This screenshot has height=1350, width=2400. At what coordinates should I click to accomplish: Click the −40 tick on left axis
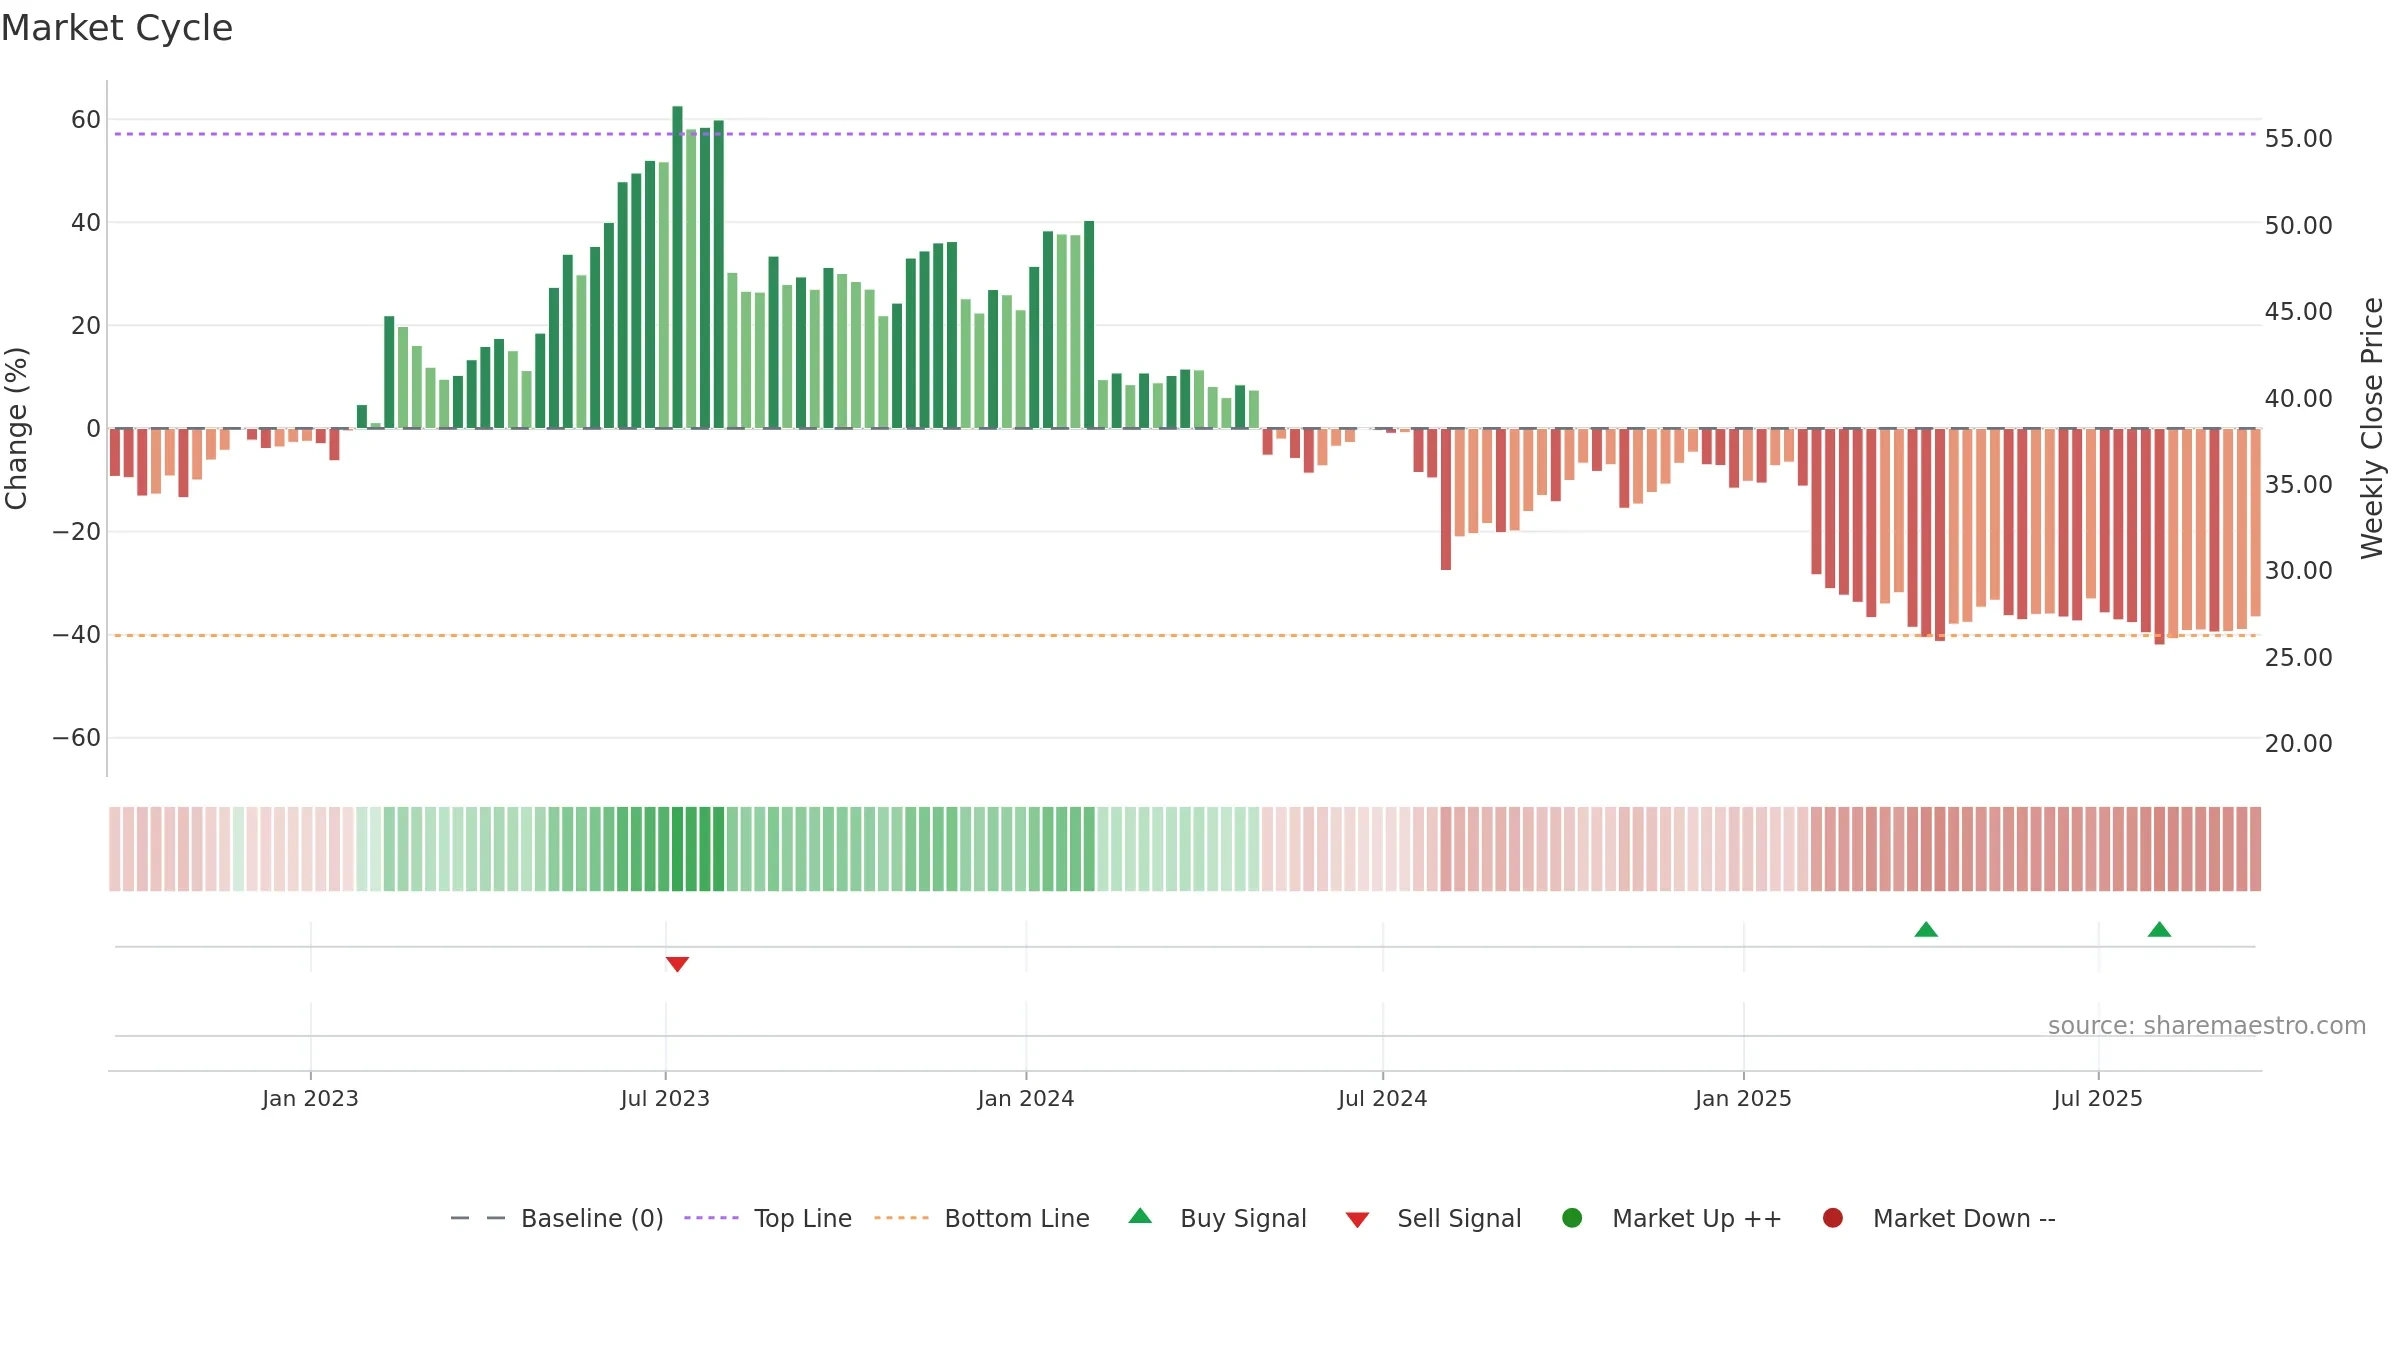click(77, 635)
